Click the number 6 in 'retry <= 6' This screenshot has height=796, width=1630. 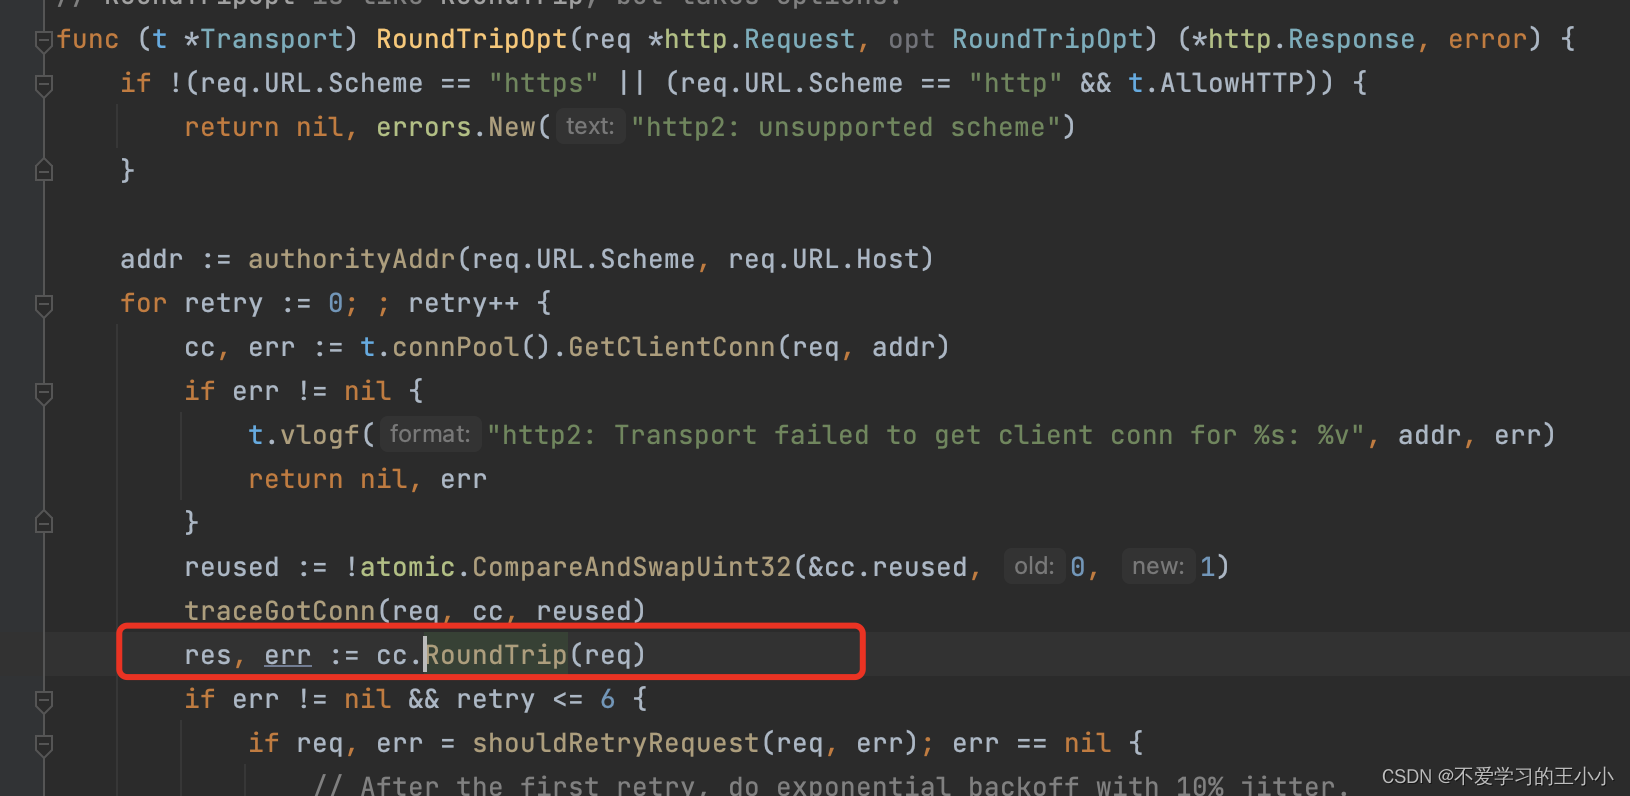[608, 699]
